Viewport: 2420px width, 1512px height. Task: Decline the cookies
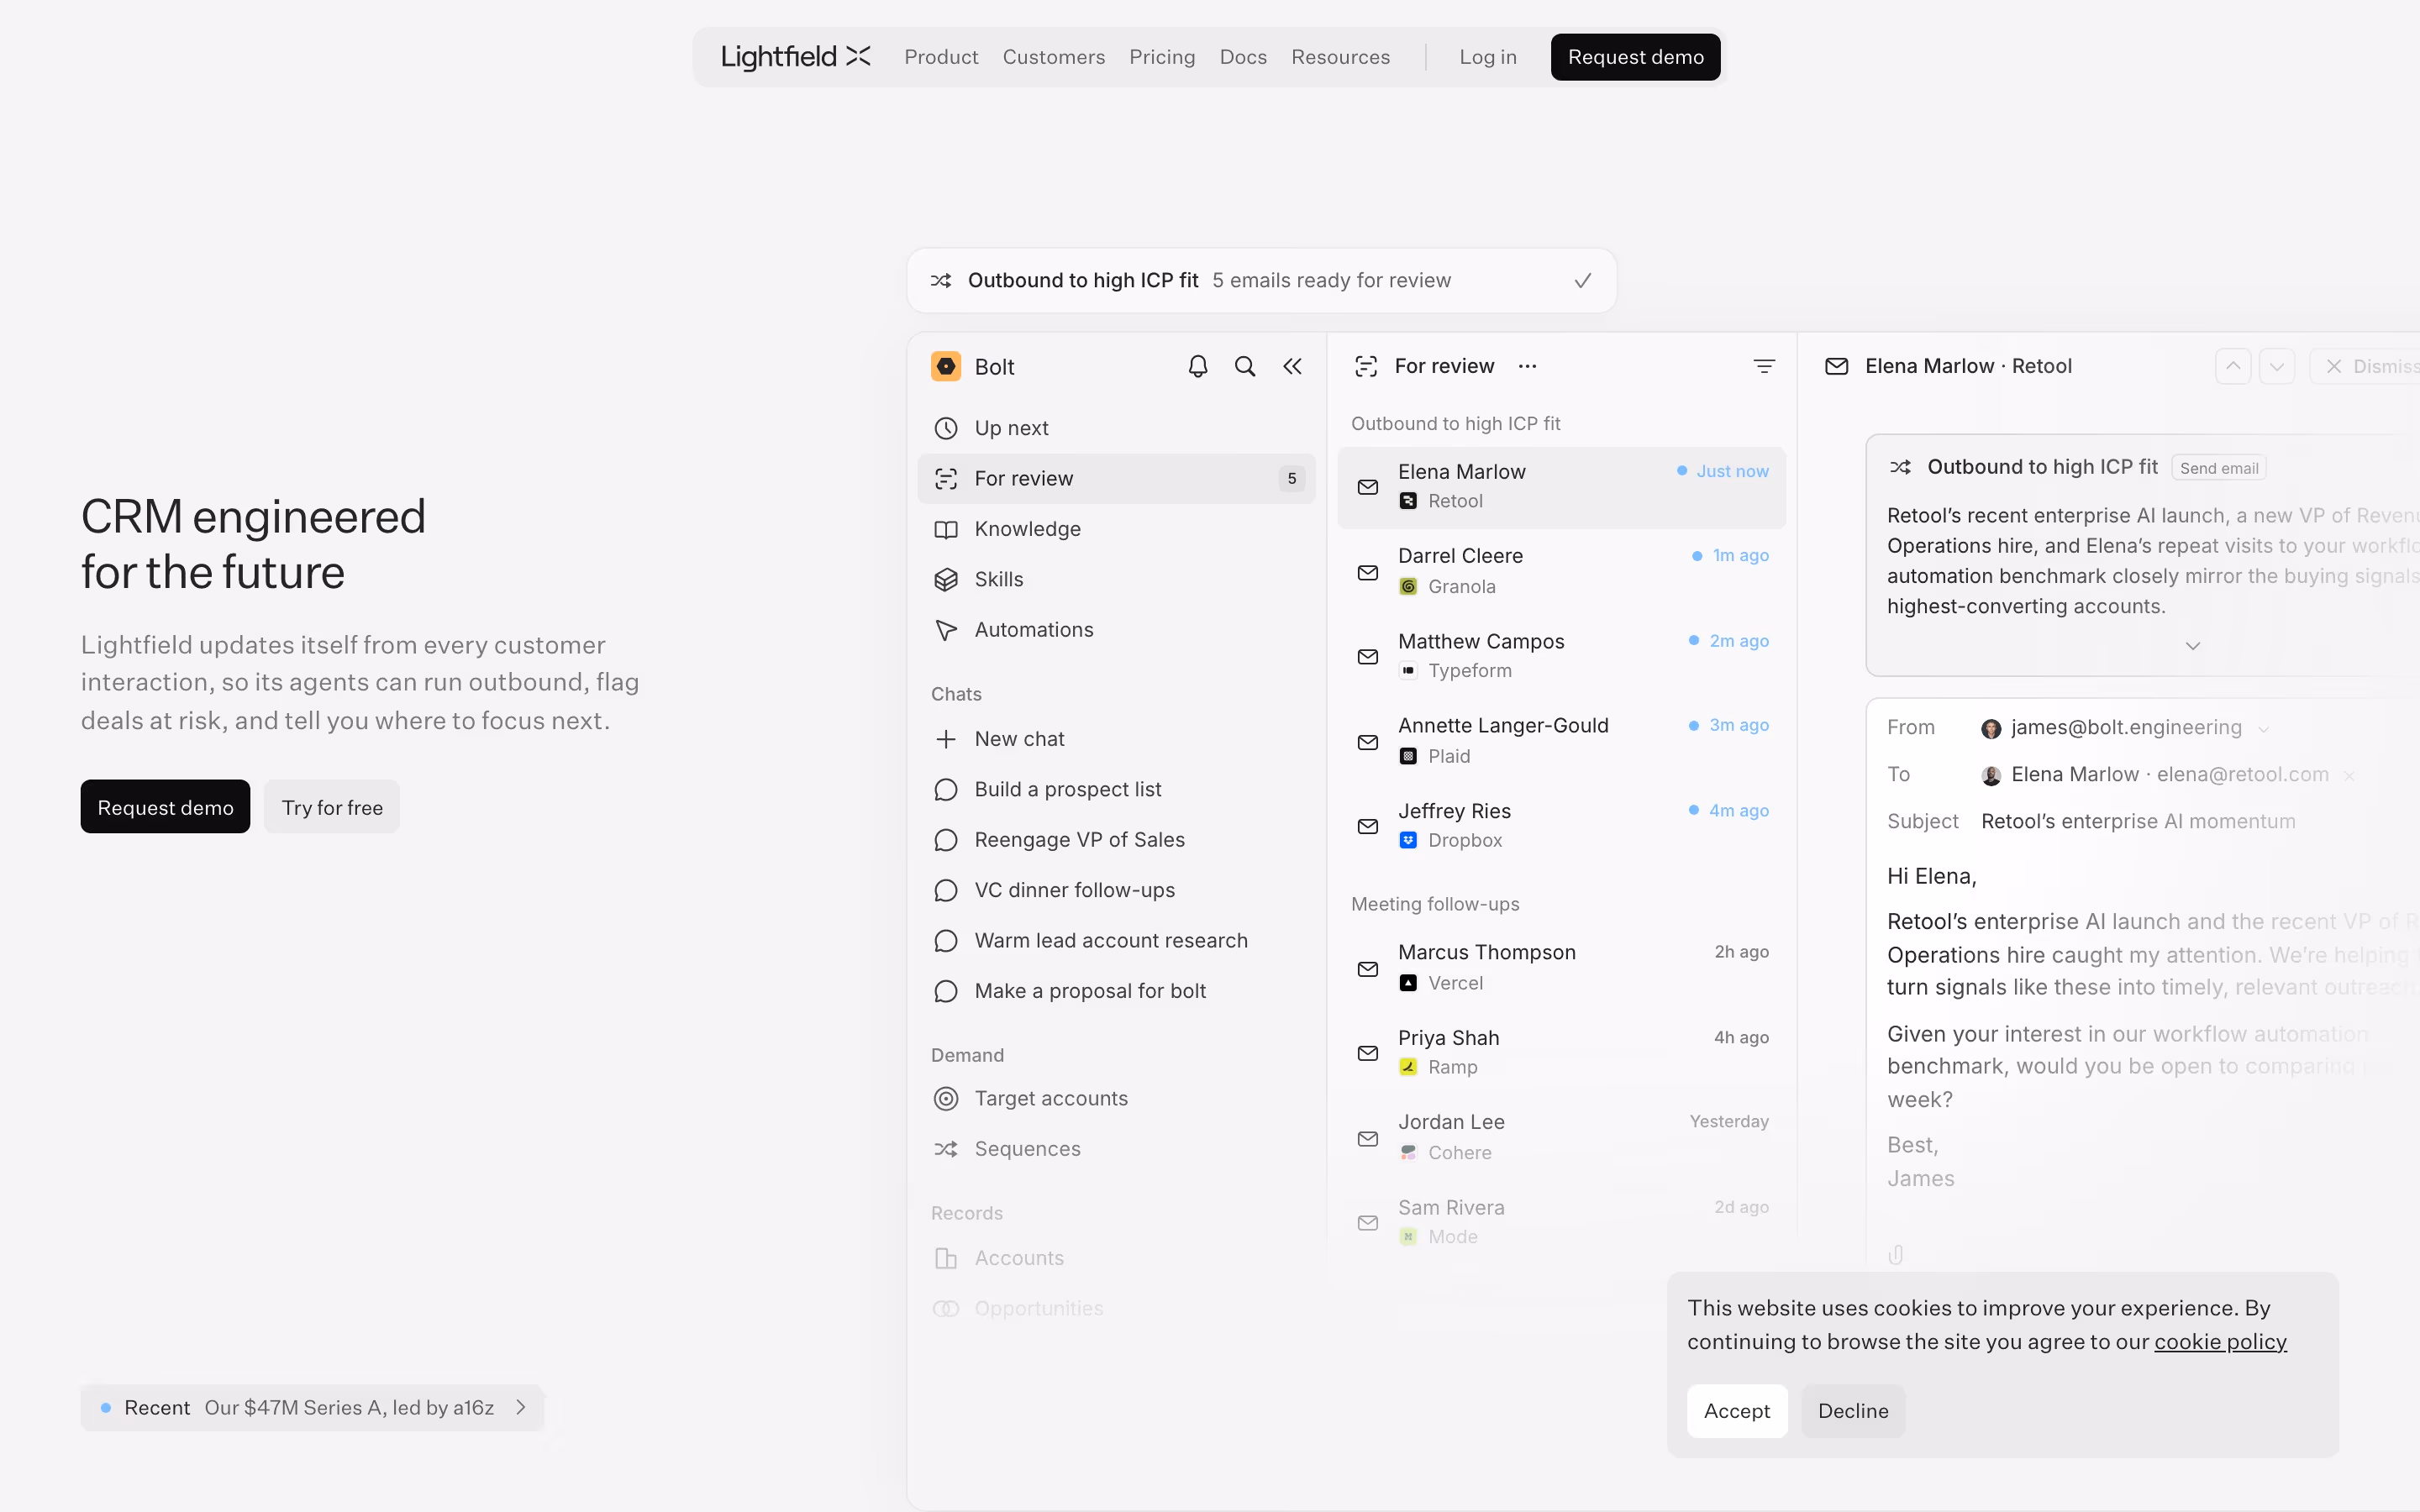[1853, 1411]
